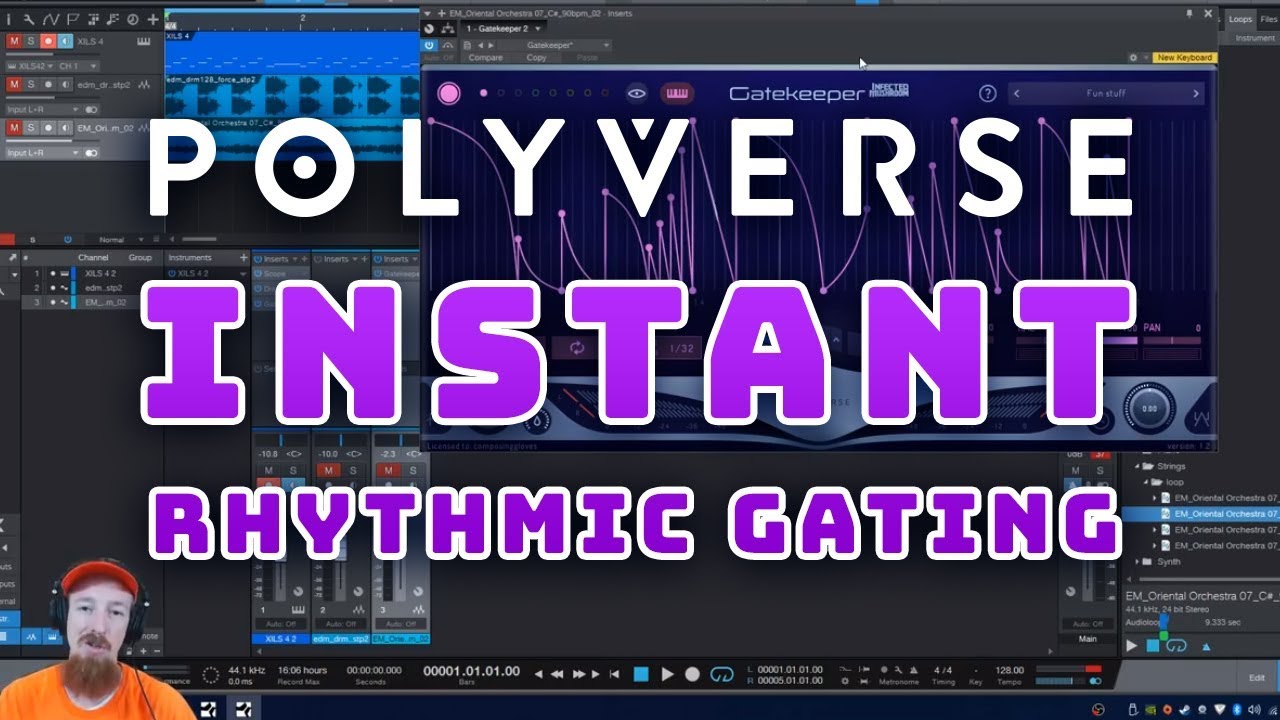Click the New Keyboard button
This screenshot has height=720, width=1280.
tap(1185, 58)
